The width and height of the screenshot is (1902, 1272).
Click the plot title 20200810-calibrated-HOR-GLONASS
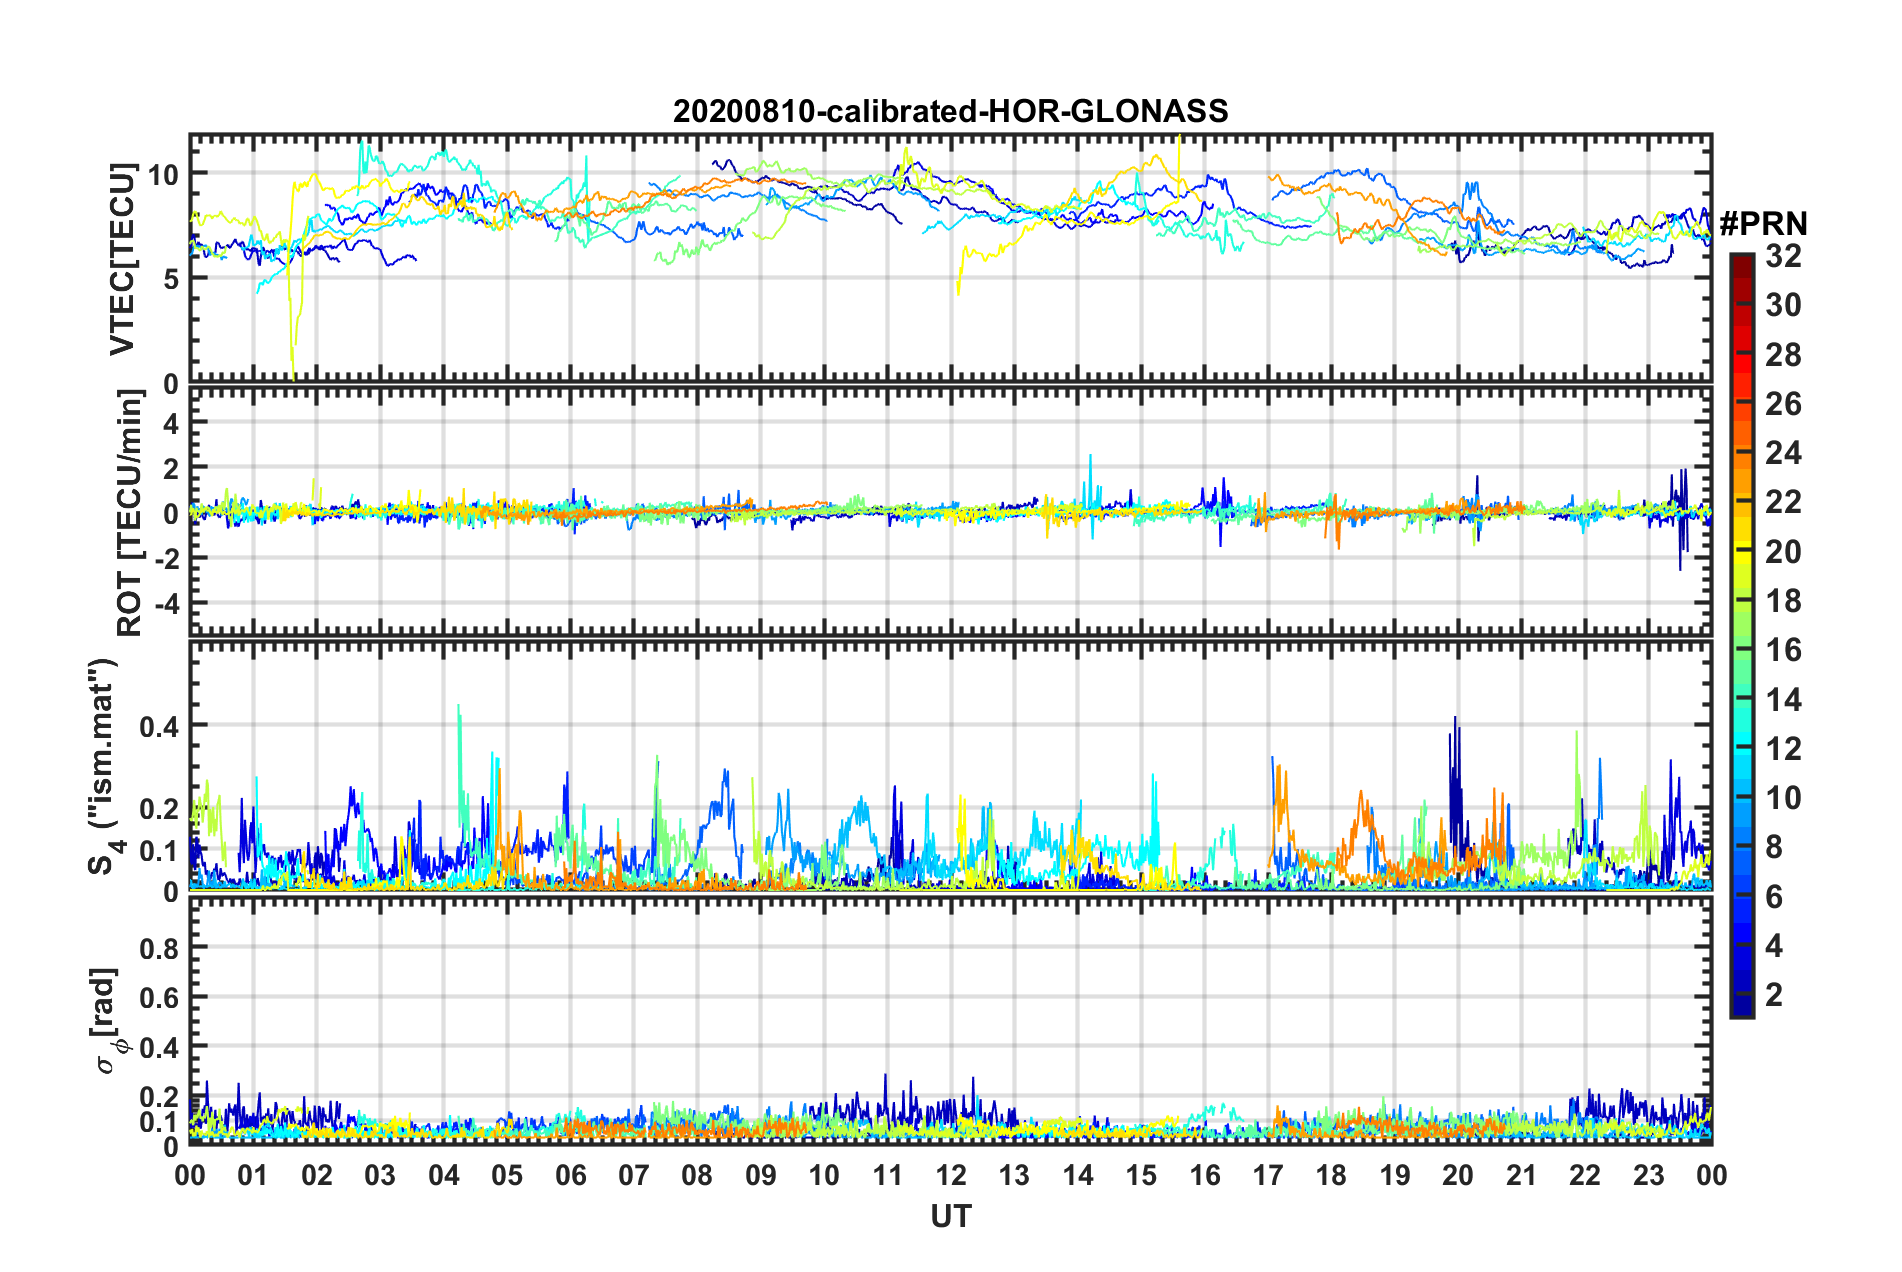pyautogui.click(x=950, y=111)
